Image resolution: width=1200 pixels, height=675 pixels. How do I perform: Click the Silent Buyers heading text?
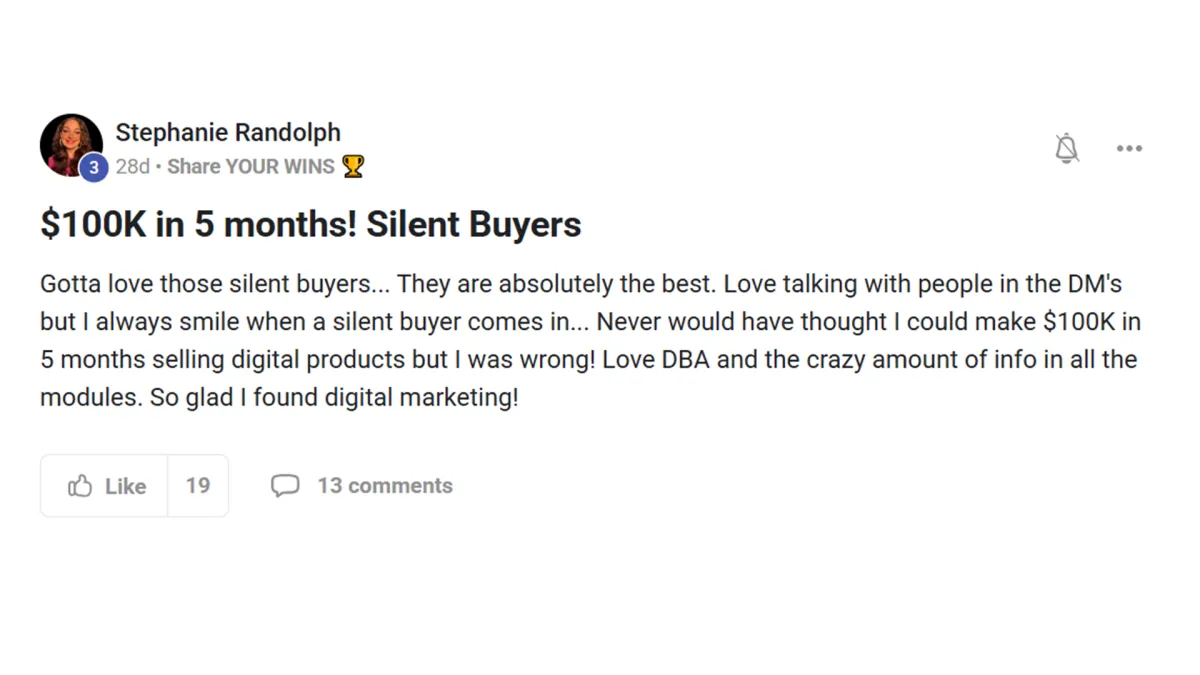click(x=474, y=225)
